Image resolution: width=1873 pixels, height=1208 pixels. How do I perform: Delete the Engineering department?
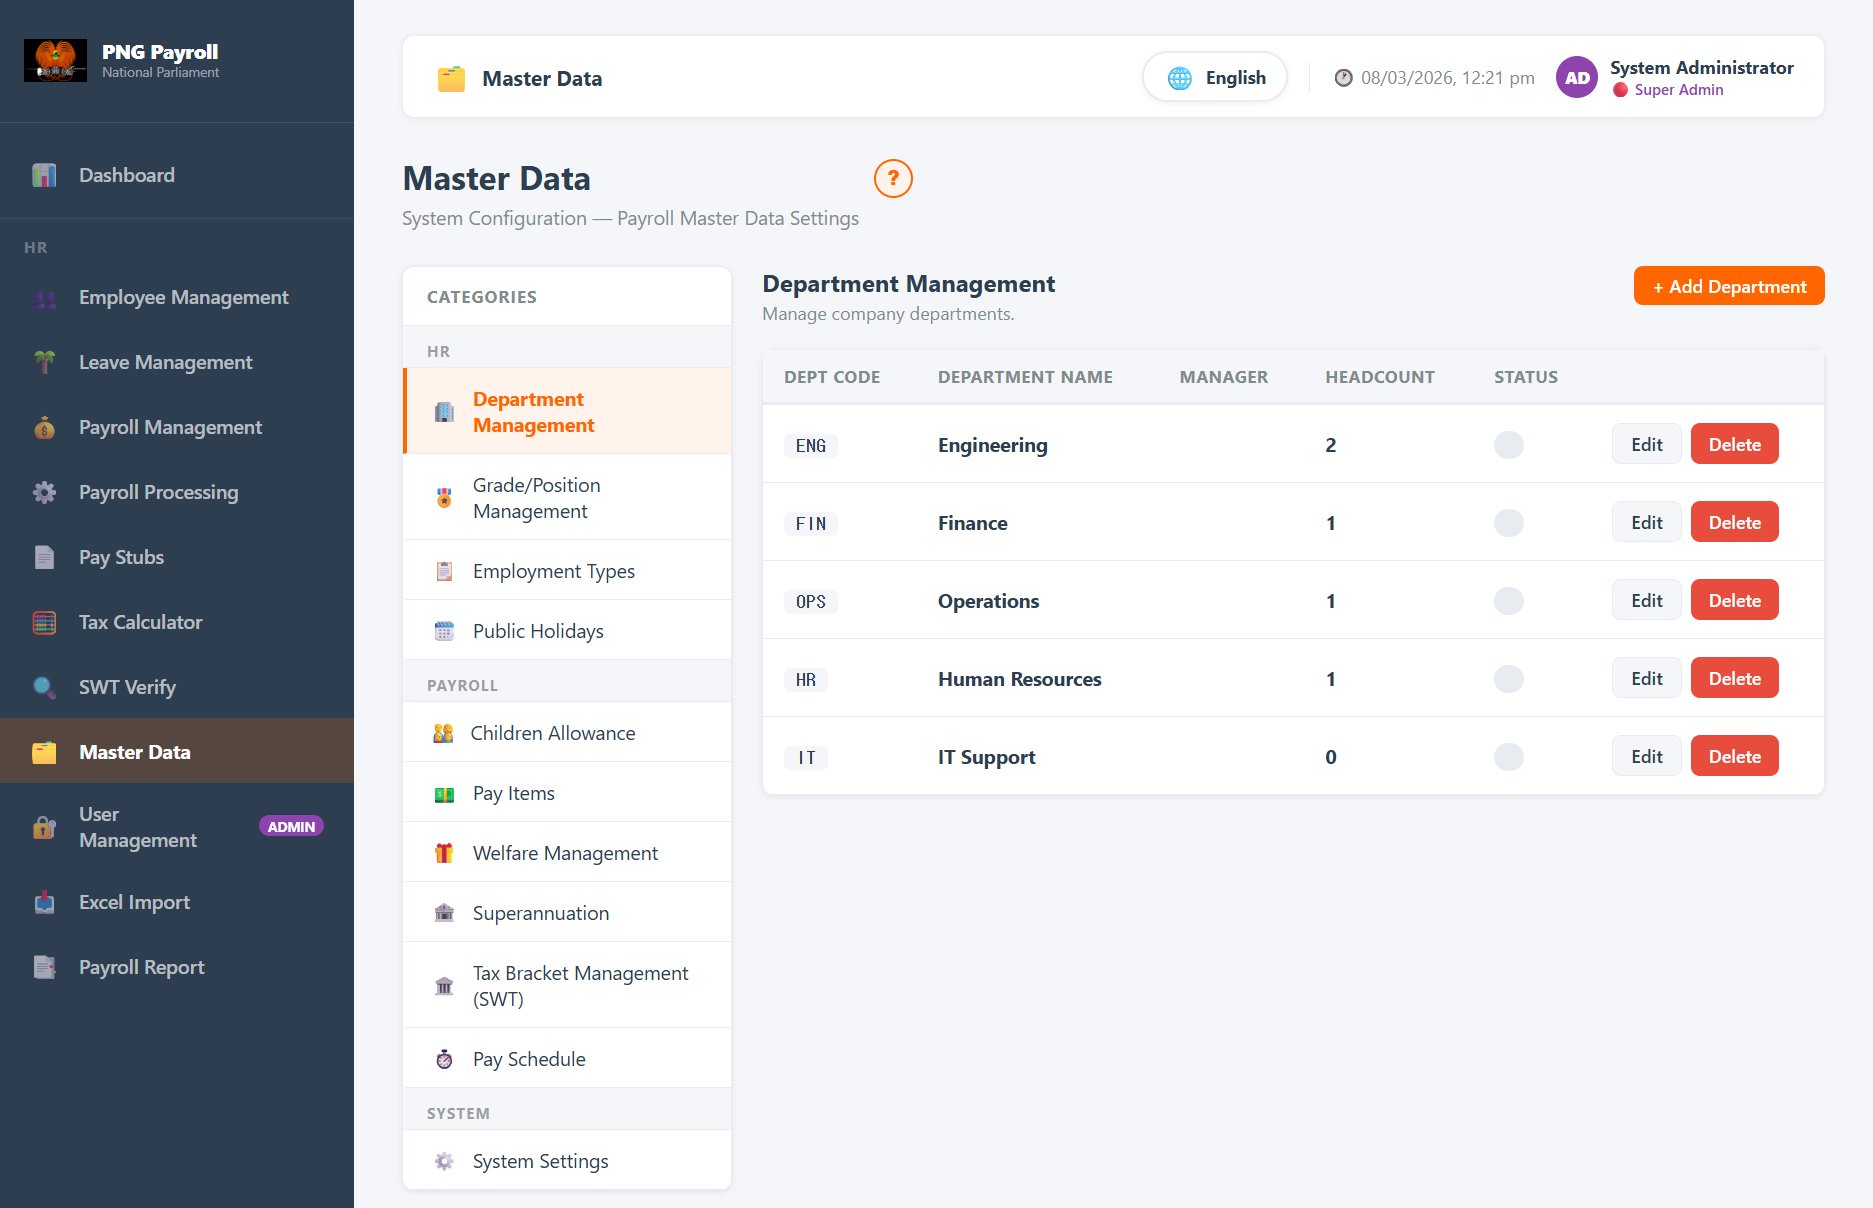1734,444
